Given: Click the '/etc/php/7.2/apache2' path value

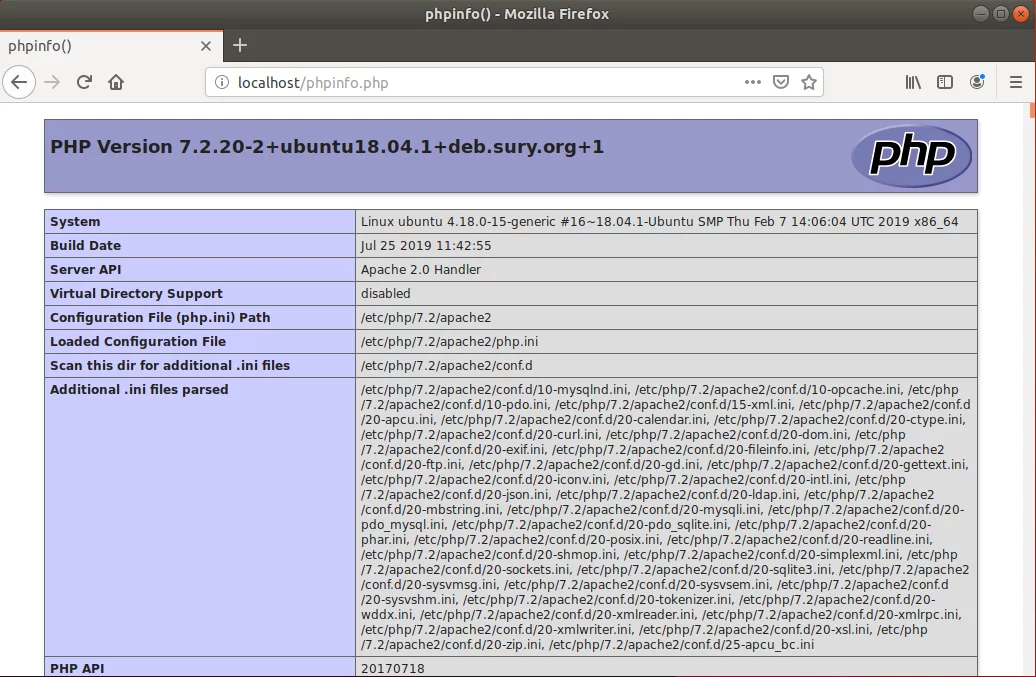Looking at the screenshot, I should [426, 318].
